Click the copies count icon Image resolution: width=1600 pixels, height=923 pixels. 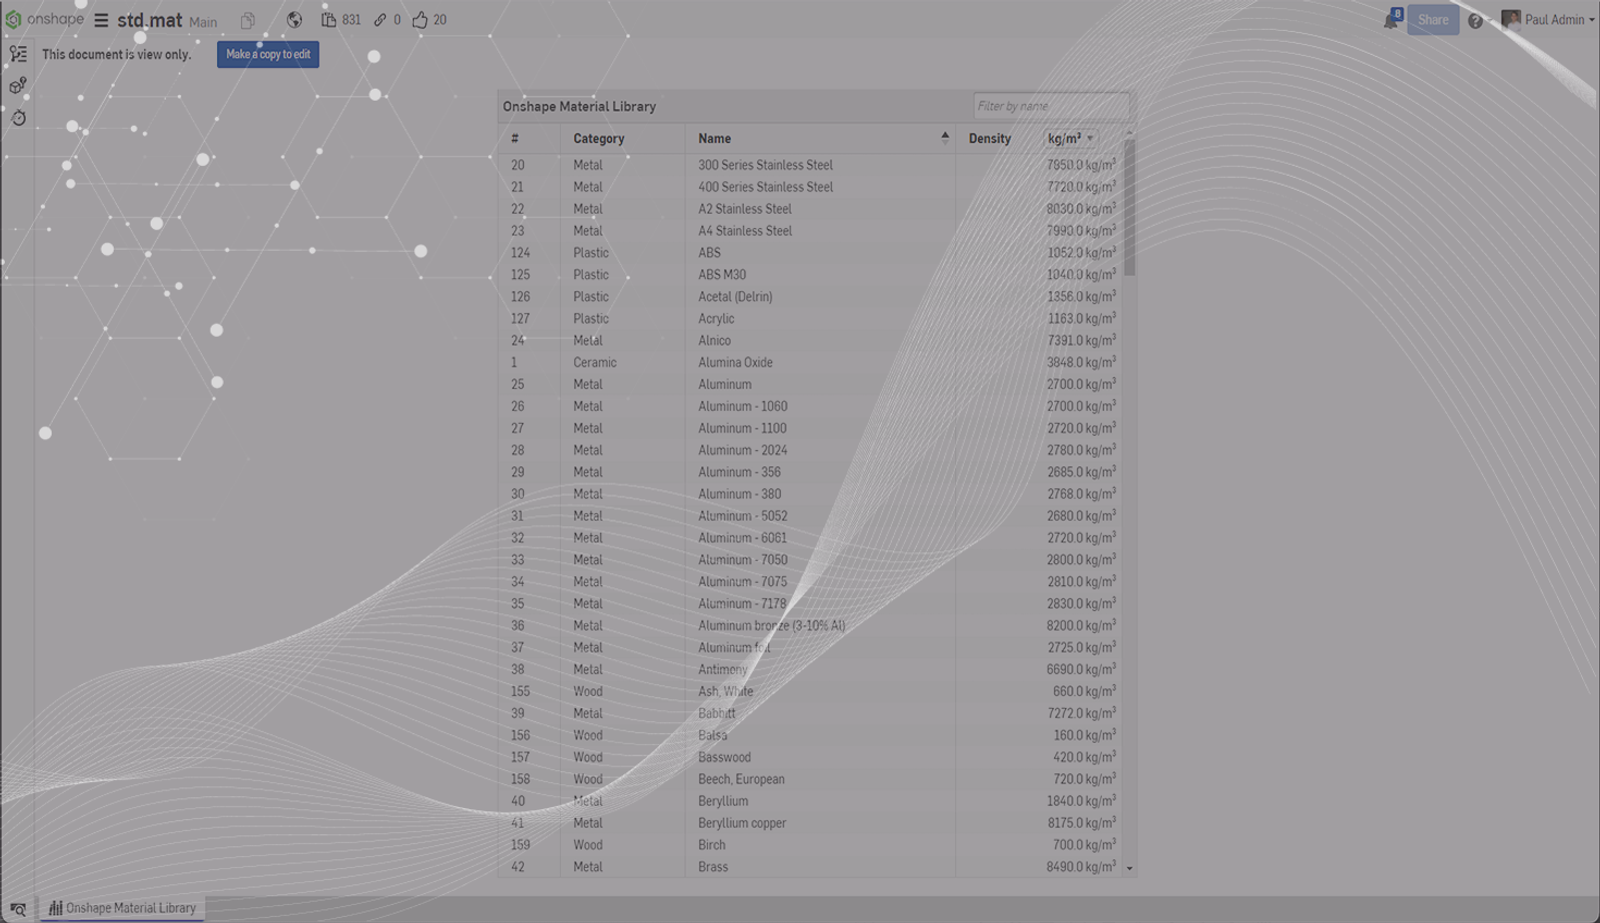coord(328,20)
